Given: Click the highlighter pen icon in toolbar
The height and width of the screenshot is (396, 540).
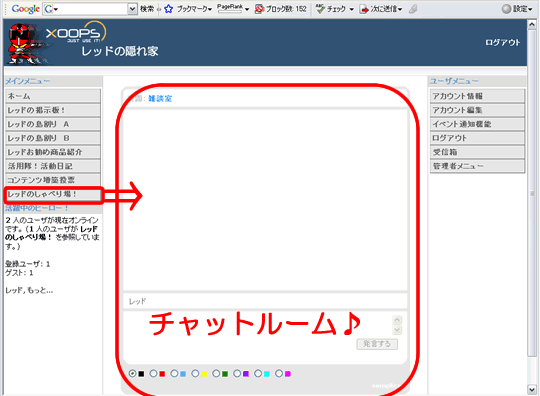Looking at the screenshot, I should click(413, 9).
